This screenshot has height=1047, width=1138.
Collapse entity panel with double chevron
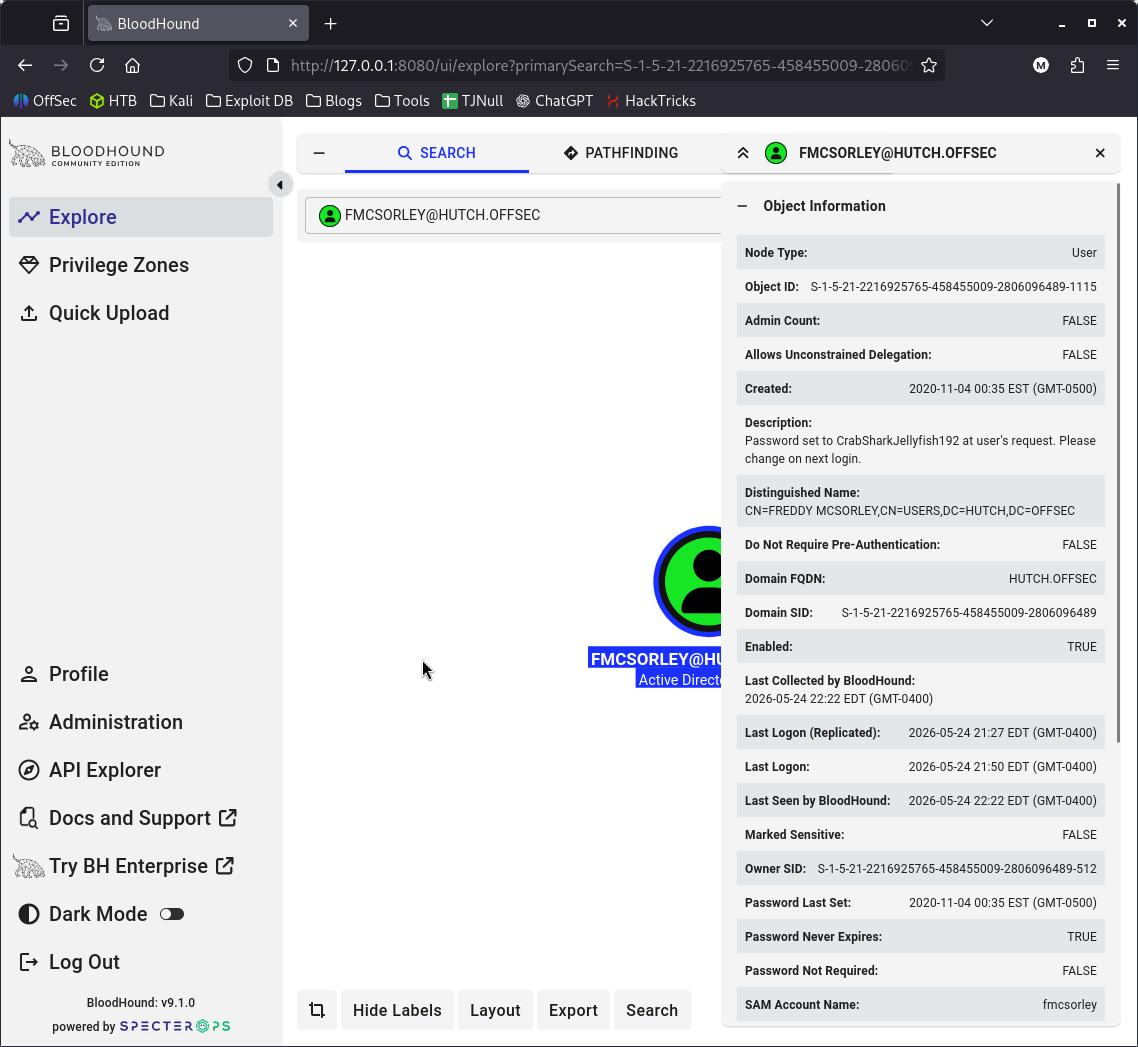[x=743, y=153]
